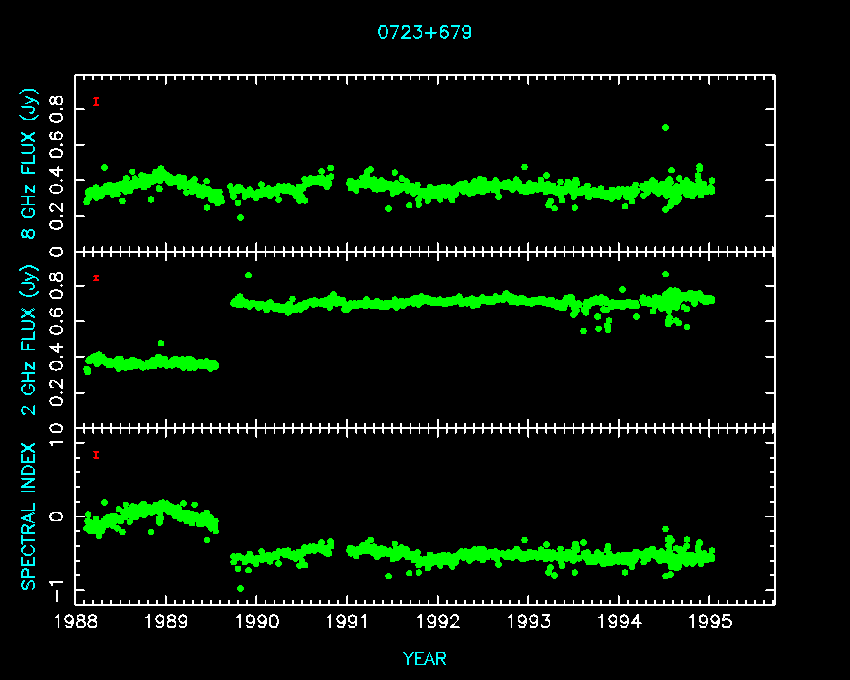The image size is (850, 680).
Task: Select the lowest 8 GHz point near 1990
Action: (240, 217)
